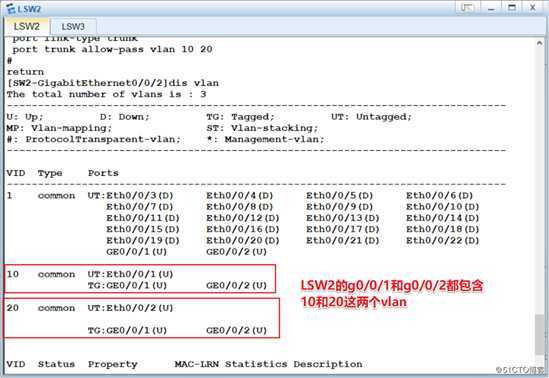Viewport: 549px width, 378px height.
Task: Click the 'Status' column header
Action: click(x=56, y=364)
